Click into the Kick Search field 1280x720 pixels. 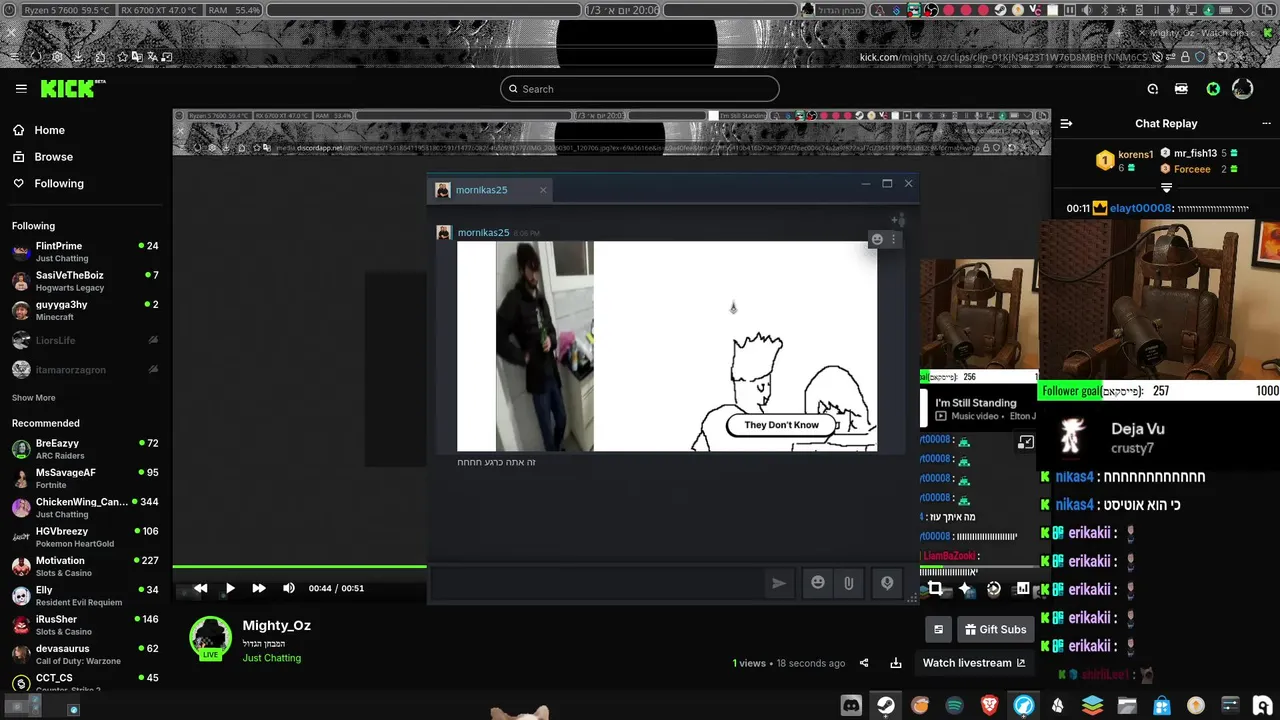pyautogui.click(x=640, y=89)
